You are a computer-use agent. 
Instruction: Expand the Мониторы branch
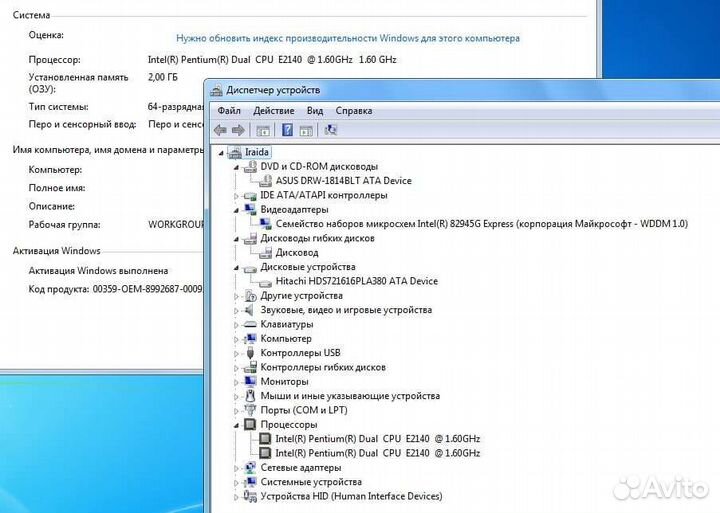click(x=236, y=382)
